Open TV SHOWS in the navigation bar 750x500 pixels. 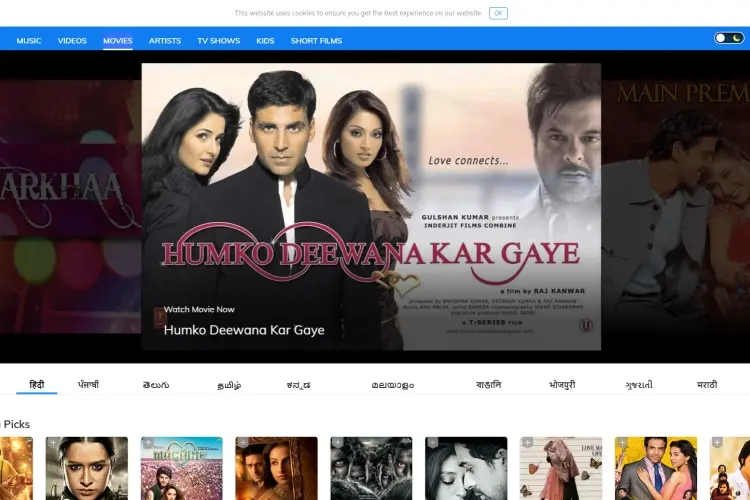point(219,41)
